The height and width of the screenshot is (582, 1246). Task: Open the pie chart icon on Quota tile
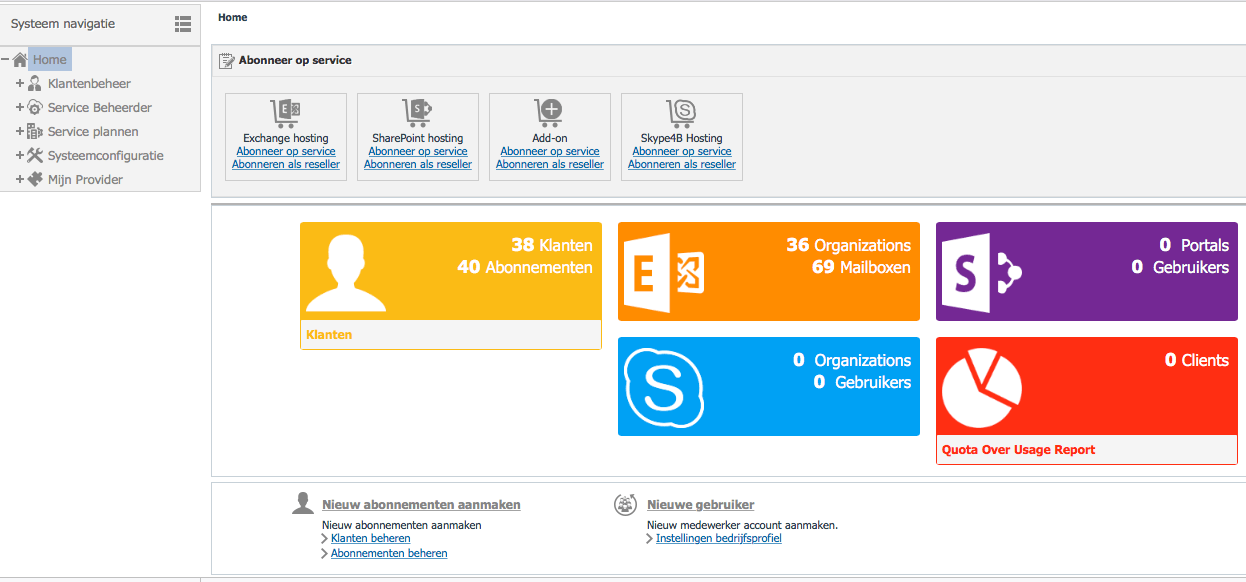980,387
